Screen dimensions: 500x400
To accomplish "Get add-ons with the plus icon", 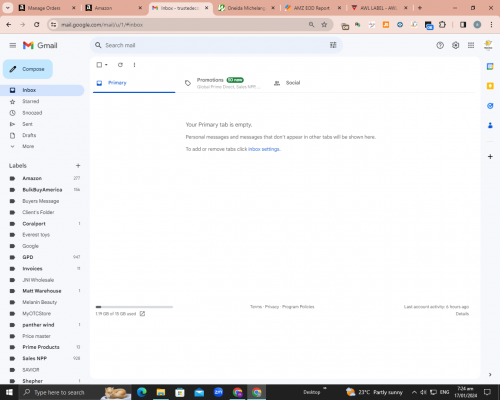I will tap(490, 156).
